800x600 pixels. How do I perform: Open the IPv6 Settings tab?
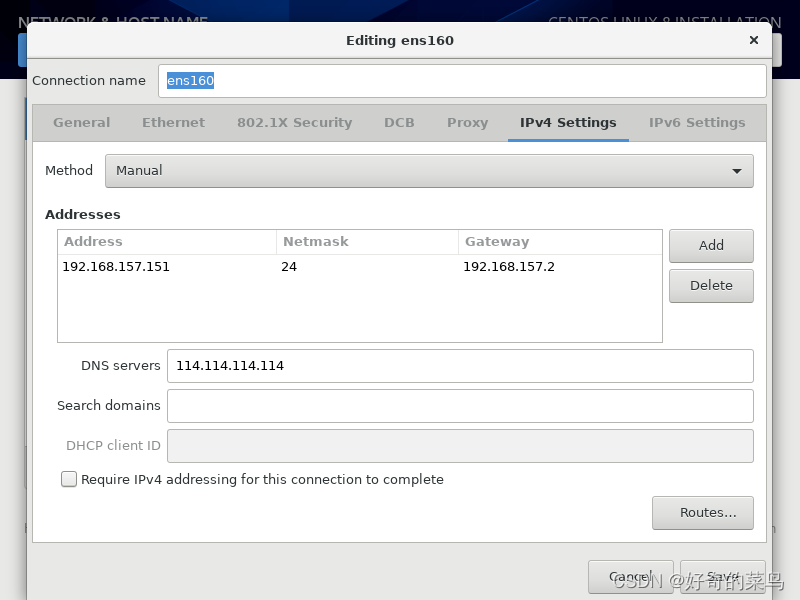(x=697, y=122)
